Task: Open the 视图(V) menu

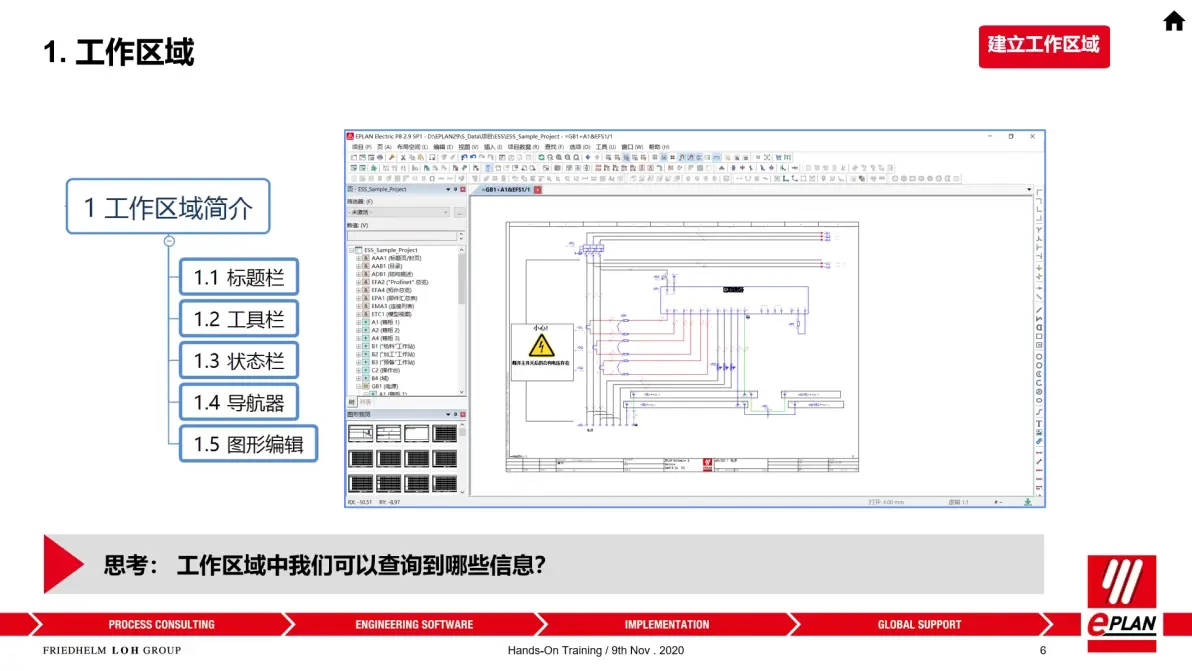Action: [468, 147]
